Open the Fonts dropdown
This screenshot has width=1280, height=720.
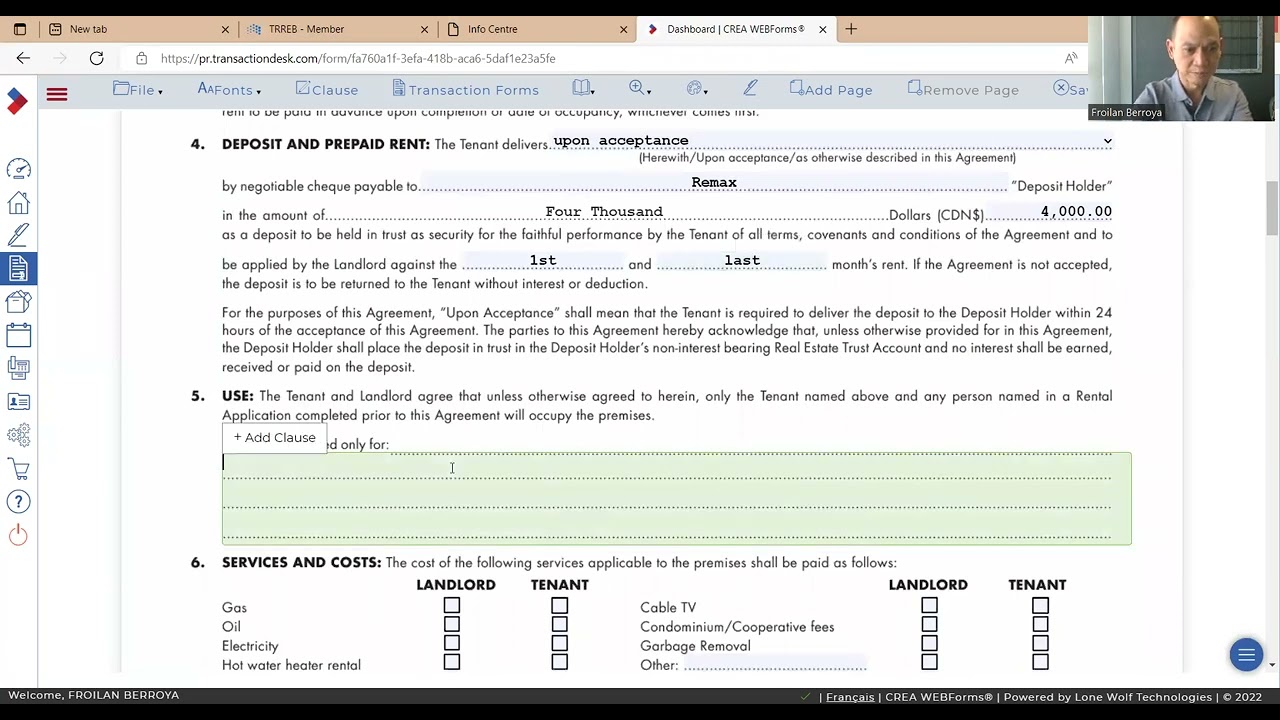click(229, 90)
